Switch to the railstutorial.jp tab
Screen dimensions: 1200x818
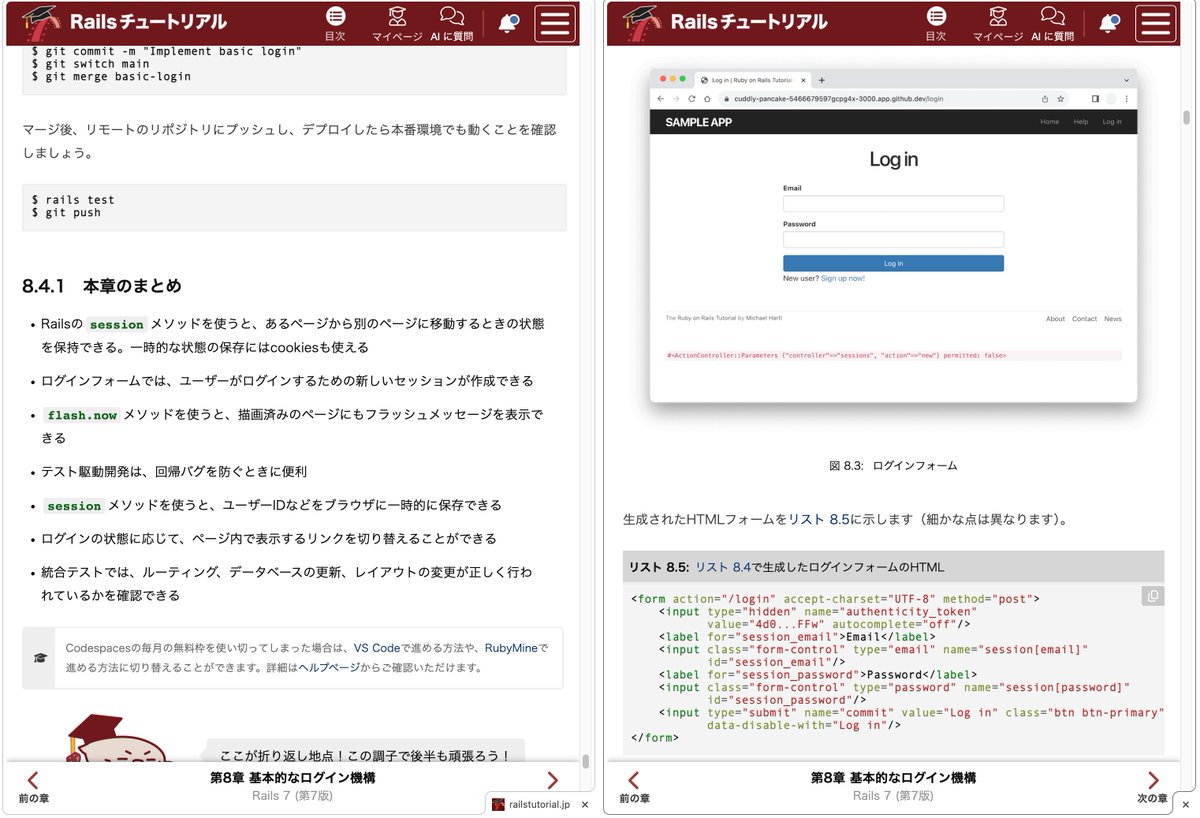[537, 803]
